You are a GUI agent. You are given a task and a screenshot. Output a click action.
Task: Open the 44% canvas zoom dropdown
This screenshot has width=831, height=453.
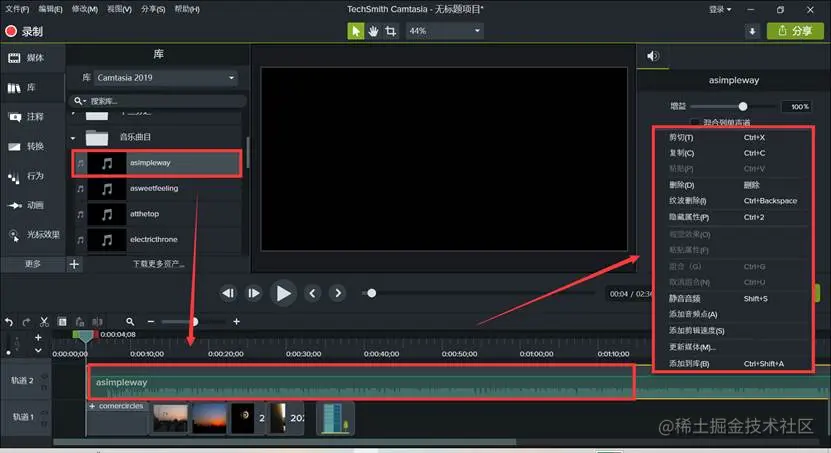pyautogui.click(x=445, y=31)
